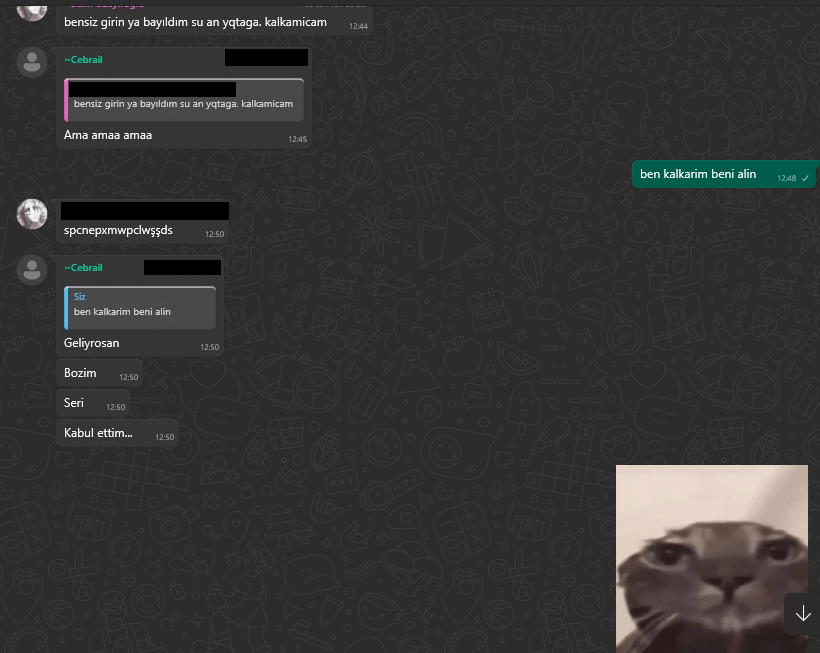Jump to quoted message 'ben kalkarim beni alin'
The width and height of the screenshot is (820, 653).
pyautogui.click(x=140, y=308)
